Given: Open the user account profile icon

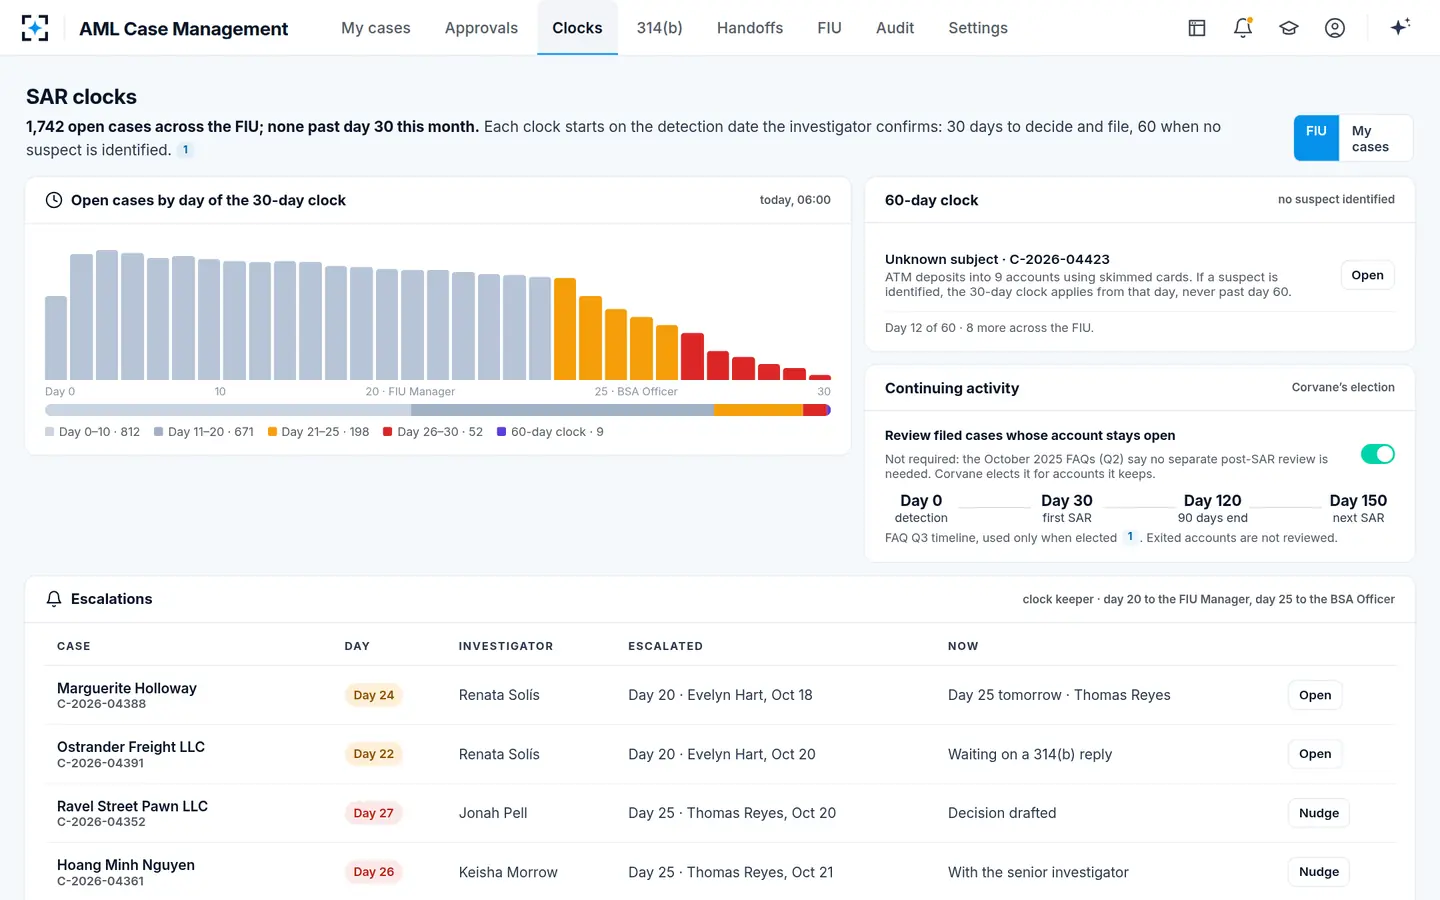Looking at the screenshot, I should pyautogui.click(x=1335, y=28).
